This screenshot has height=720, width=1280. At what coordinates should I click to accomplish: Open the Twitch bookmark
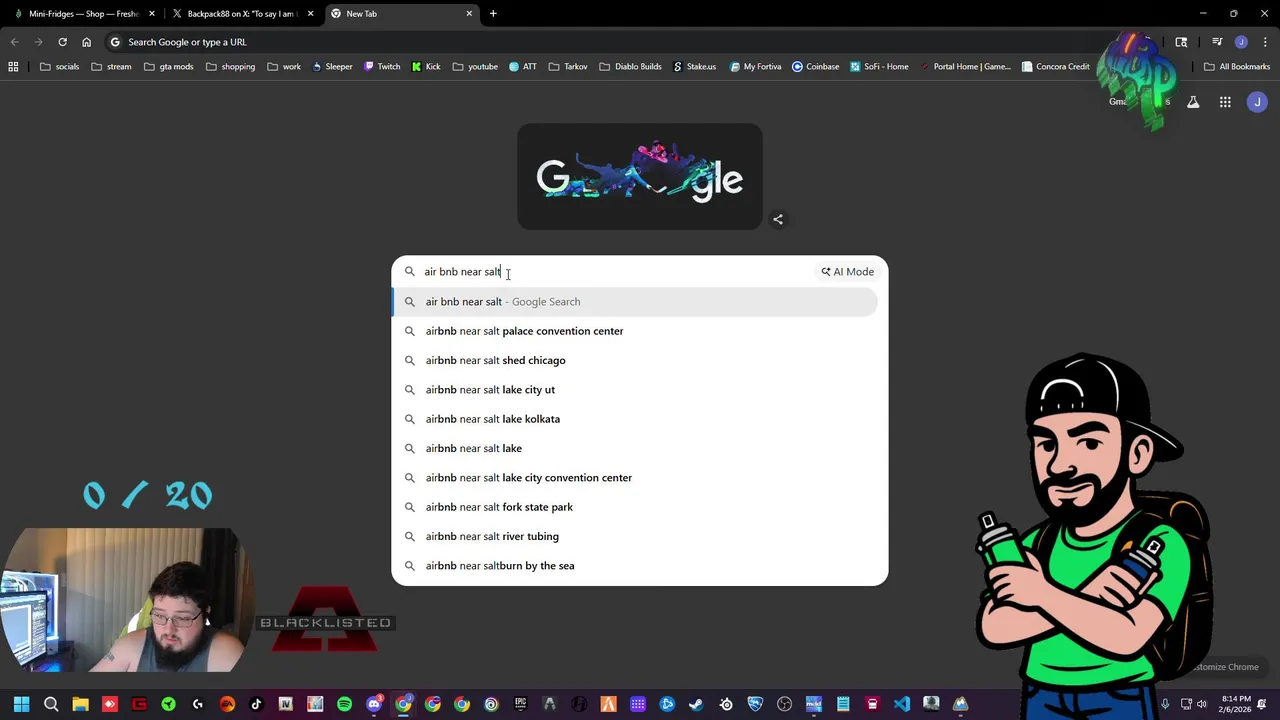[x=382, y=67]
